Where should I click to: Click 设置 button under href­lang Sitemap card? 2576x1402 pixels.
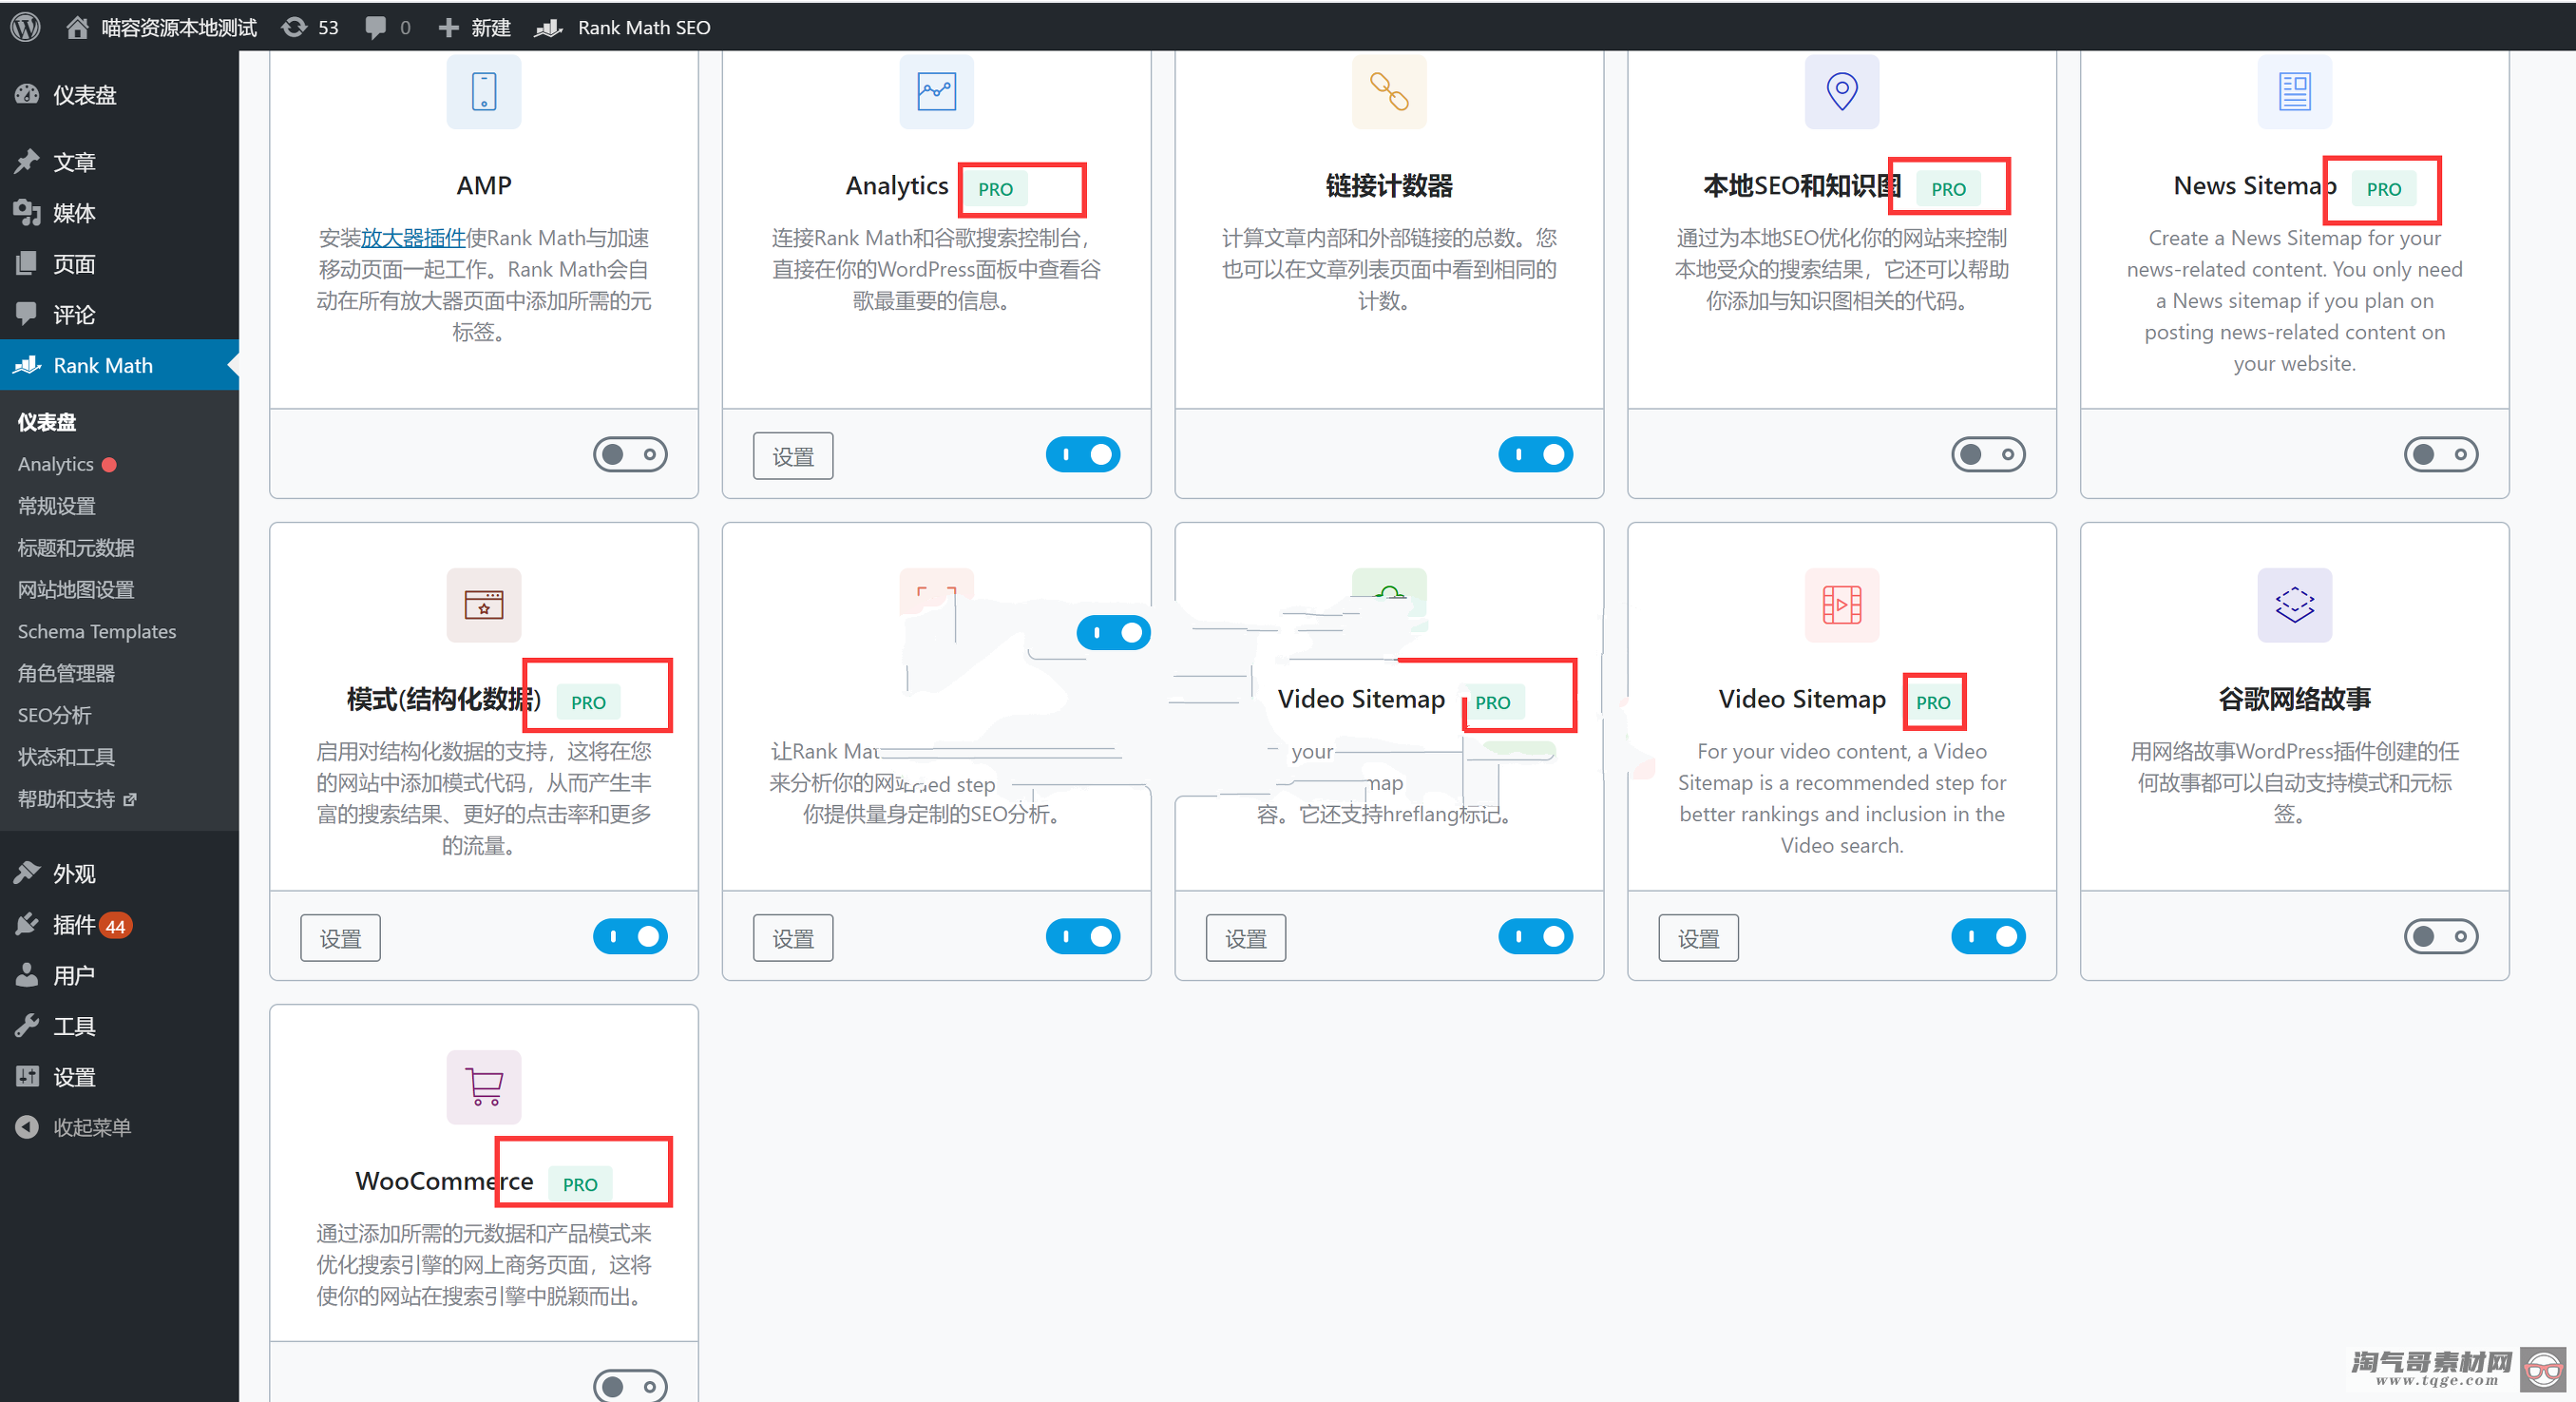[x=1246, y=938]
